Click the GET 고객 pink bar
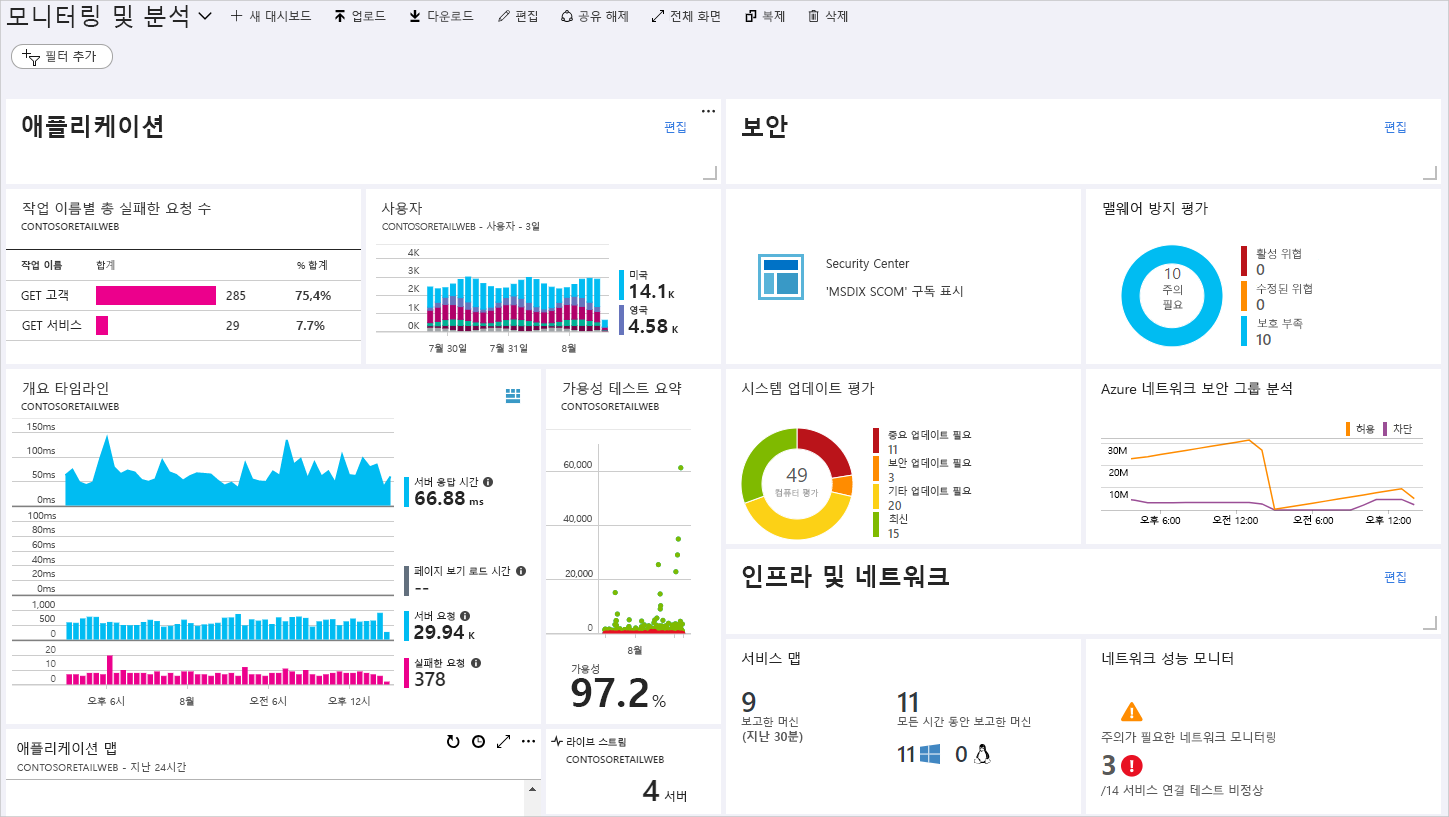This screenshot has height=817, width=1449. (x=156, y=296)
